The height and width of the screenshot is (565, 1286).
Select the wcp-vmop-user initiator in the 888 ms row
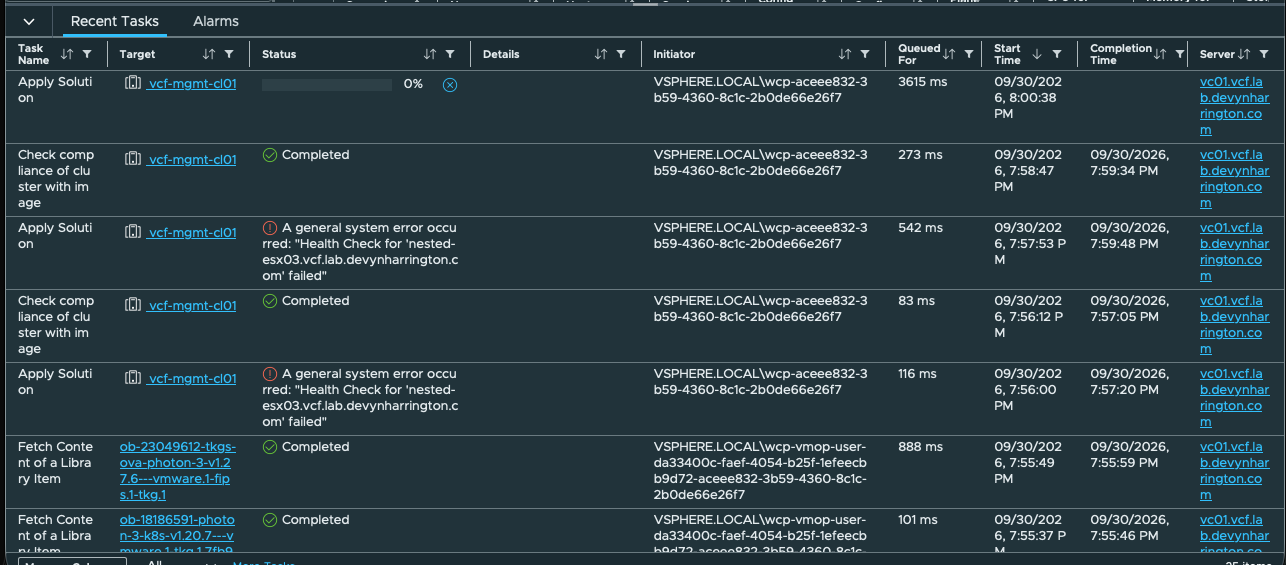[x=761, y=471]
